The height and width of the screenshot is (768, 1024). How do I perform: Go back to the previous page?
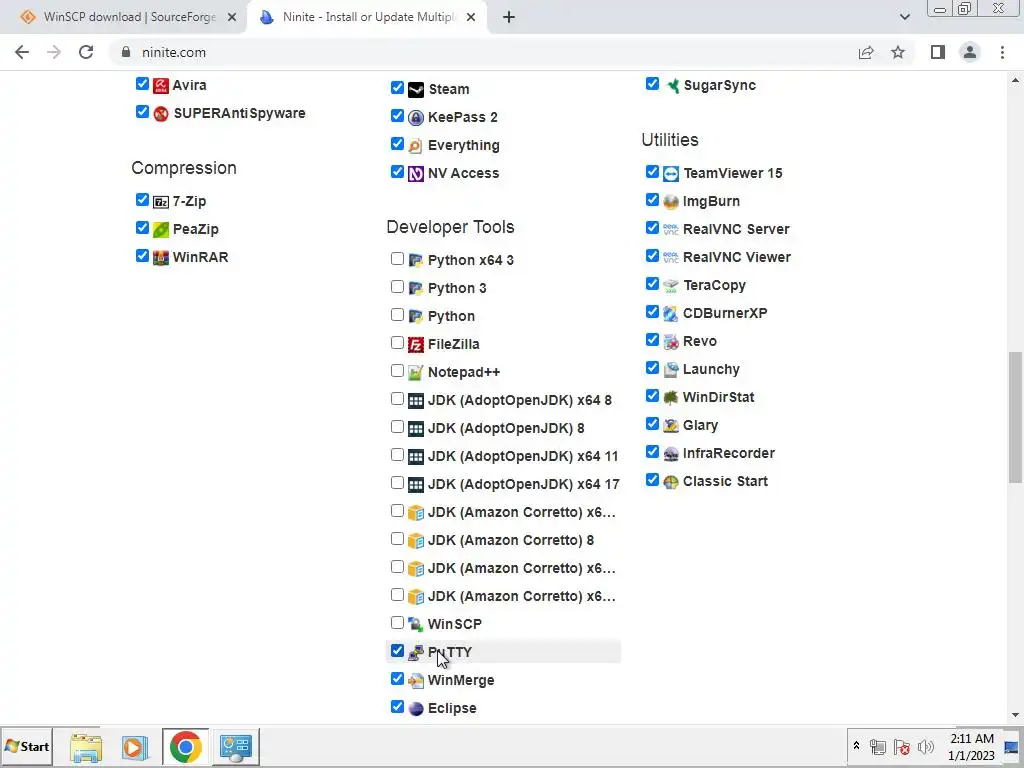click(22, 52)
